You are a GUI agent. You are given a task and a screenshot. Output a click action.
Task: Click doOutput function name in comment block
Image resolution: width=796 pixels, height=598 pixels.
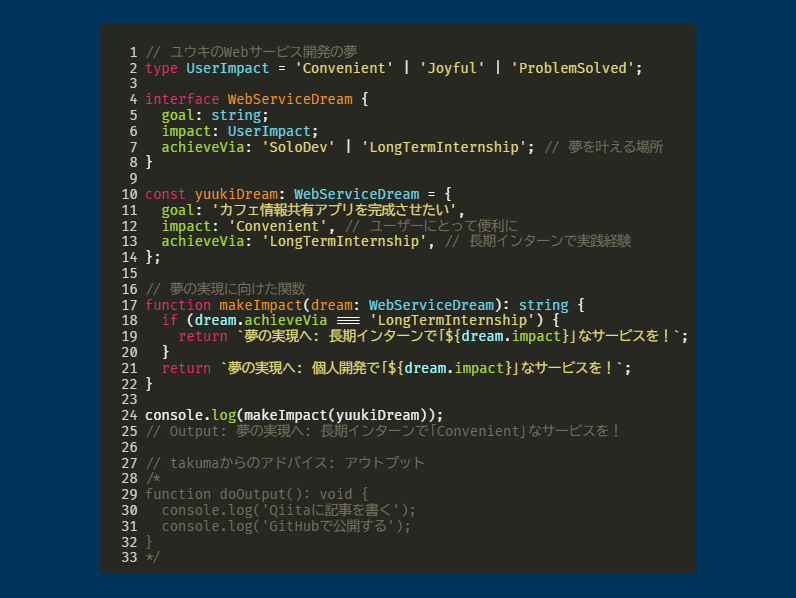click(x=256, y=494)
